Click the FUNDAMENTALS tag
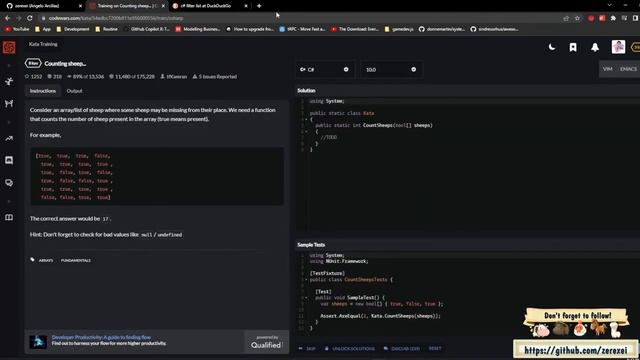This screenshot has width=640, height=360. [x=76, y=260]
